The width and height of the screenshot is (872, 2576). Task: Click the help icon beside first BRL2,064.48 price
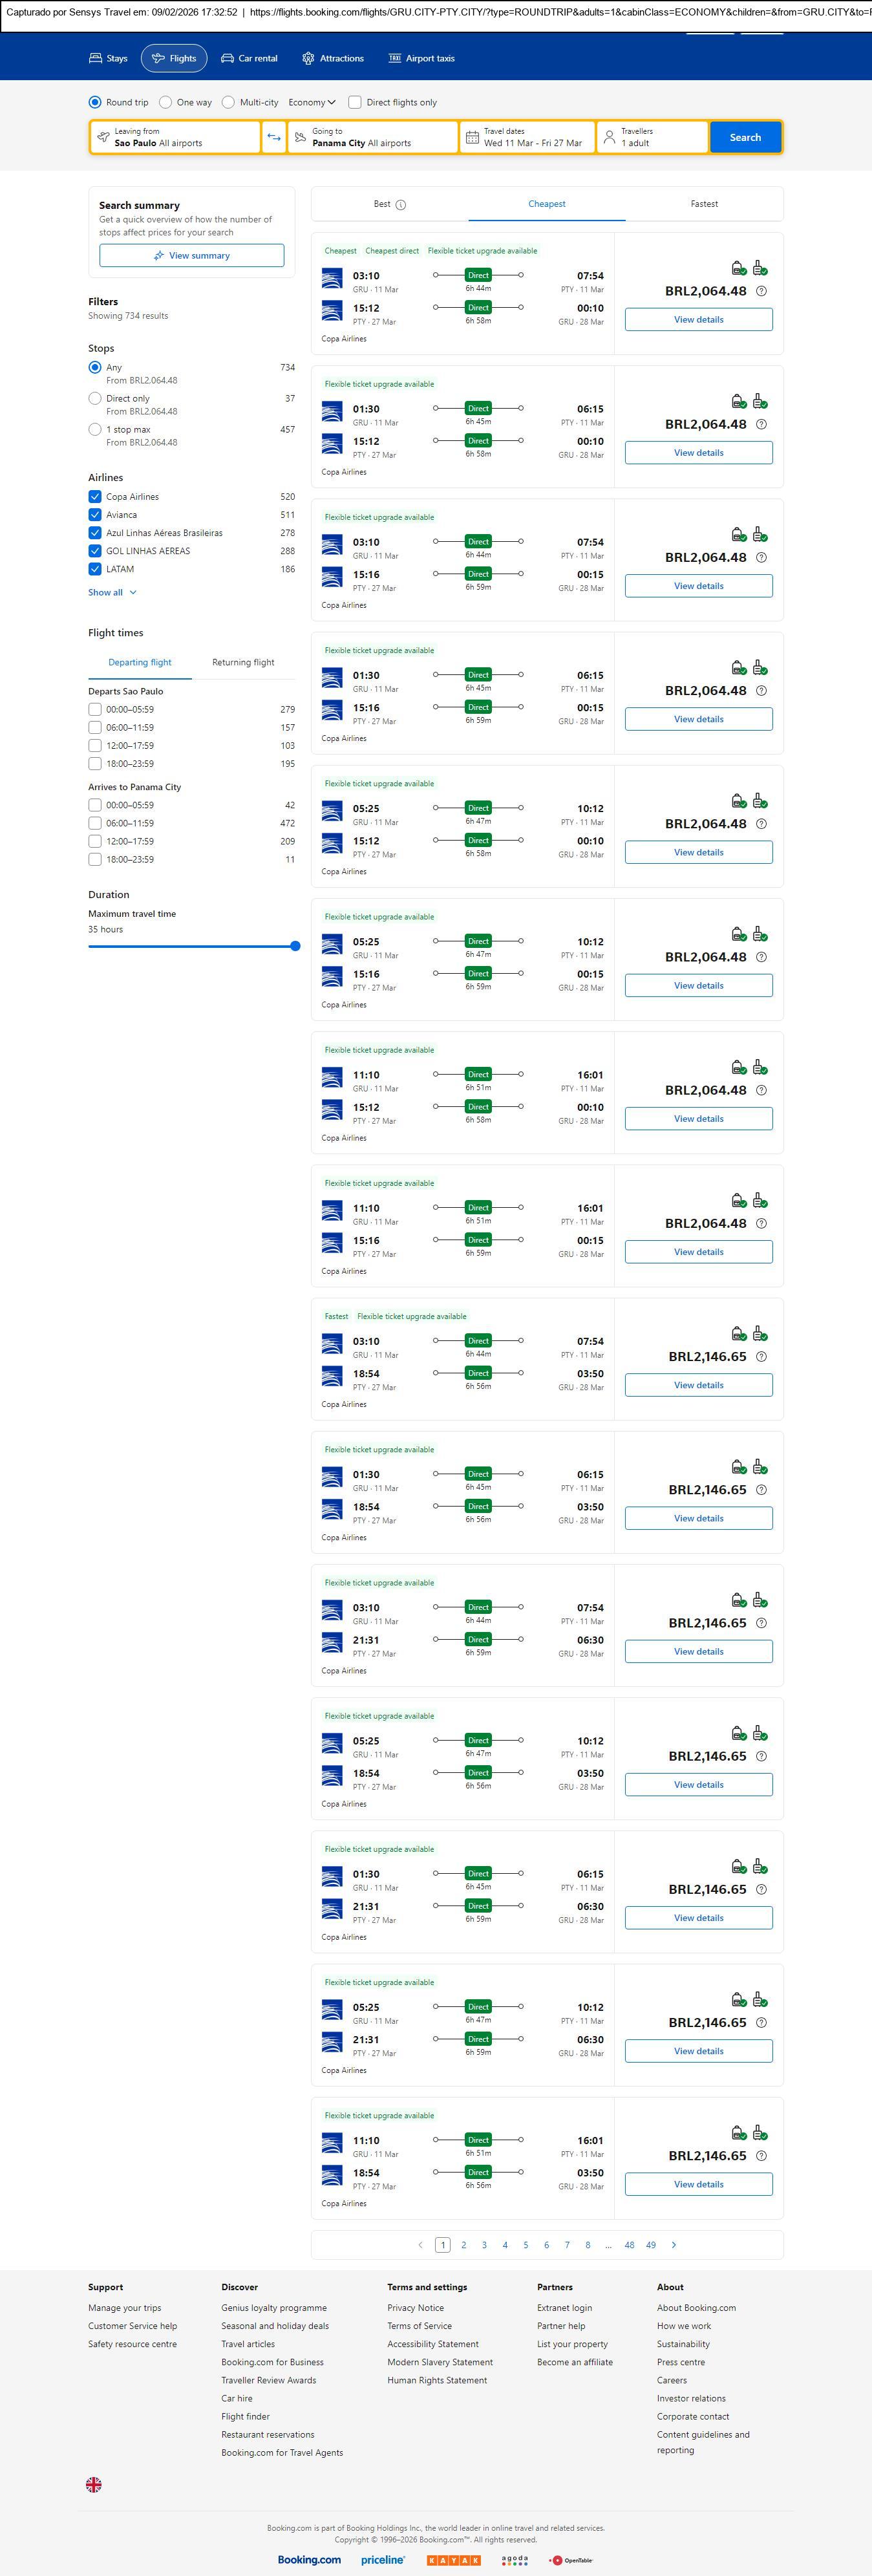[761, 291]
